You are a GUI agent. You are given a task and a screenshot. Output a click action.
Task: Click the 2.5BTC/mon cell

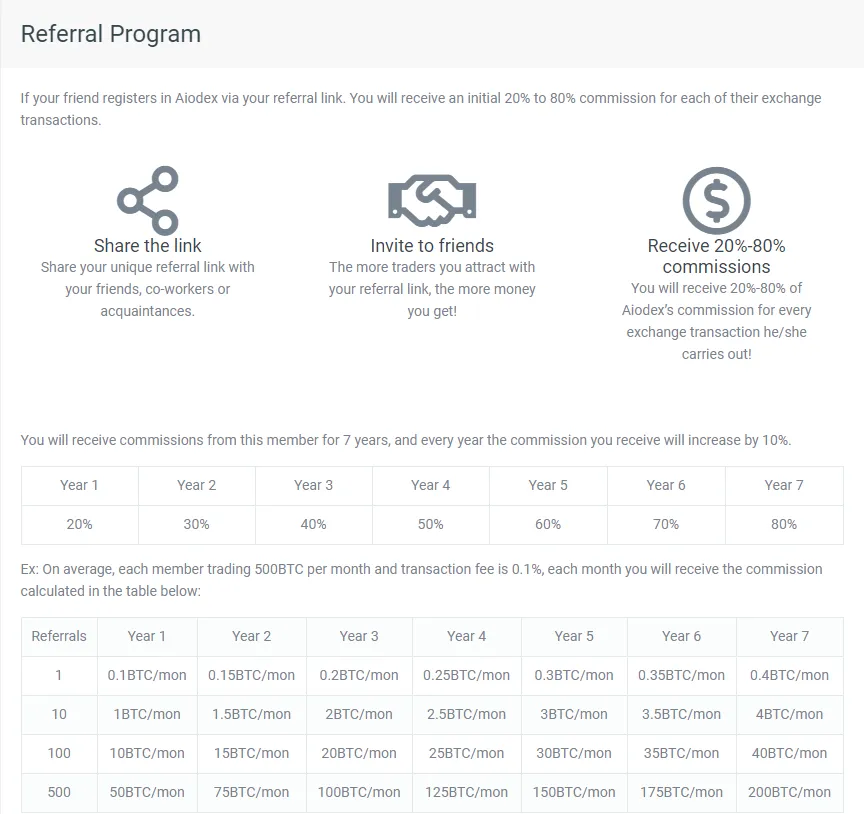[x=466, y=714]
